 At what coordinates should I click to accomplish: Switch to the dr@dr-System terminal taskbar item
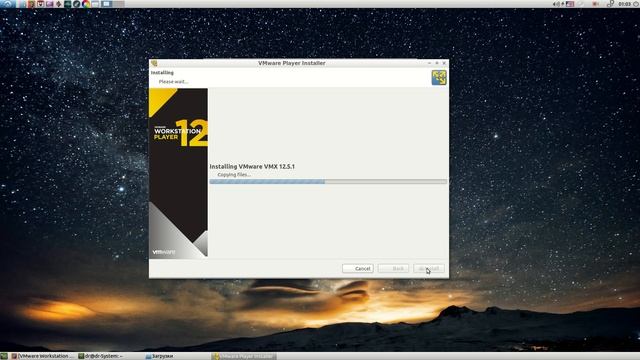coord(101,356)
